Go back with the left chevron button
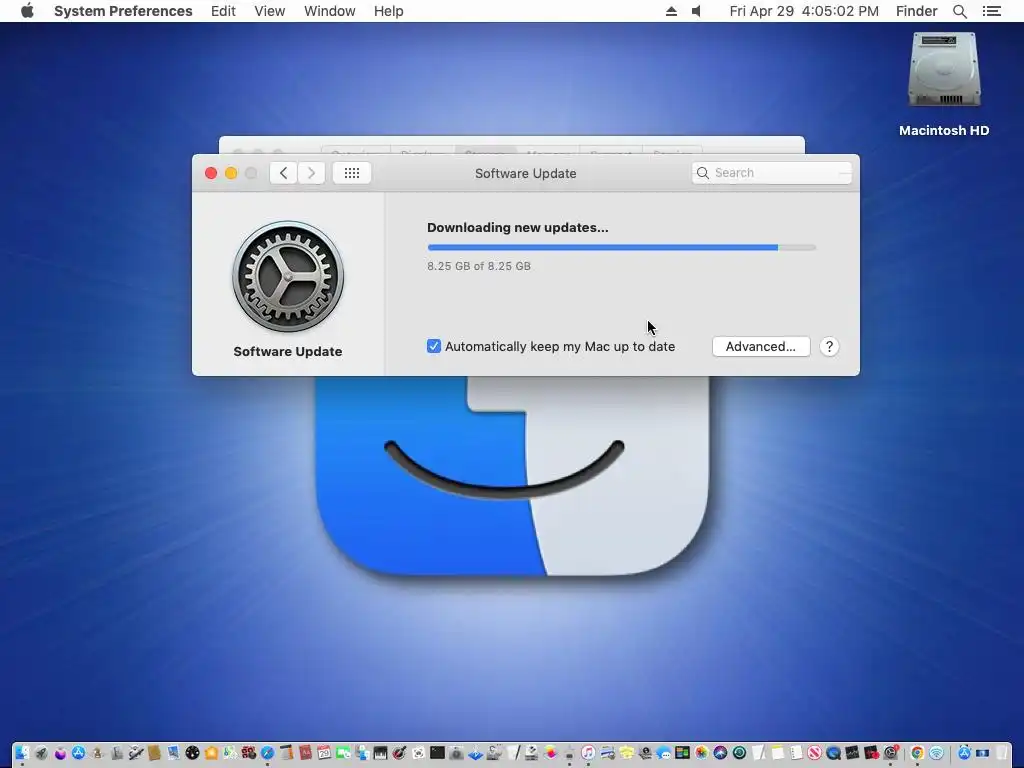 click(x=283, y=173)
